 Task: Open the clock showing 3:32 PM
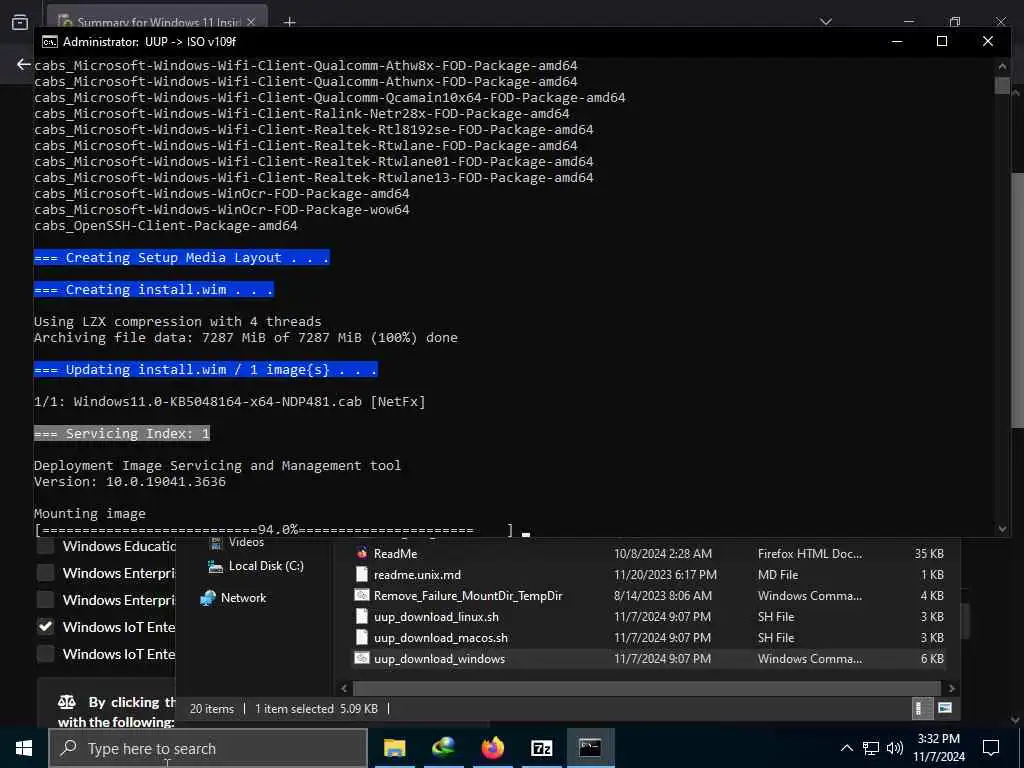coord(938,748)
